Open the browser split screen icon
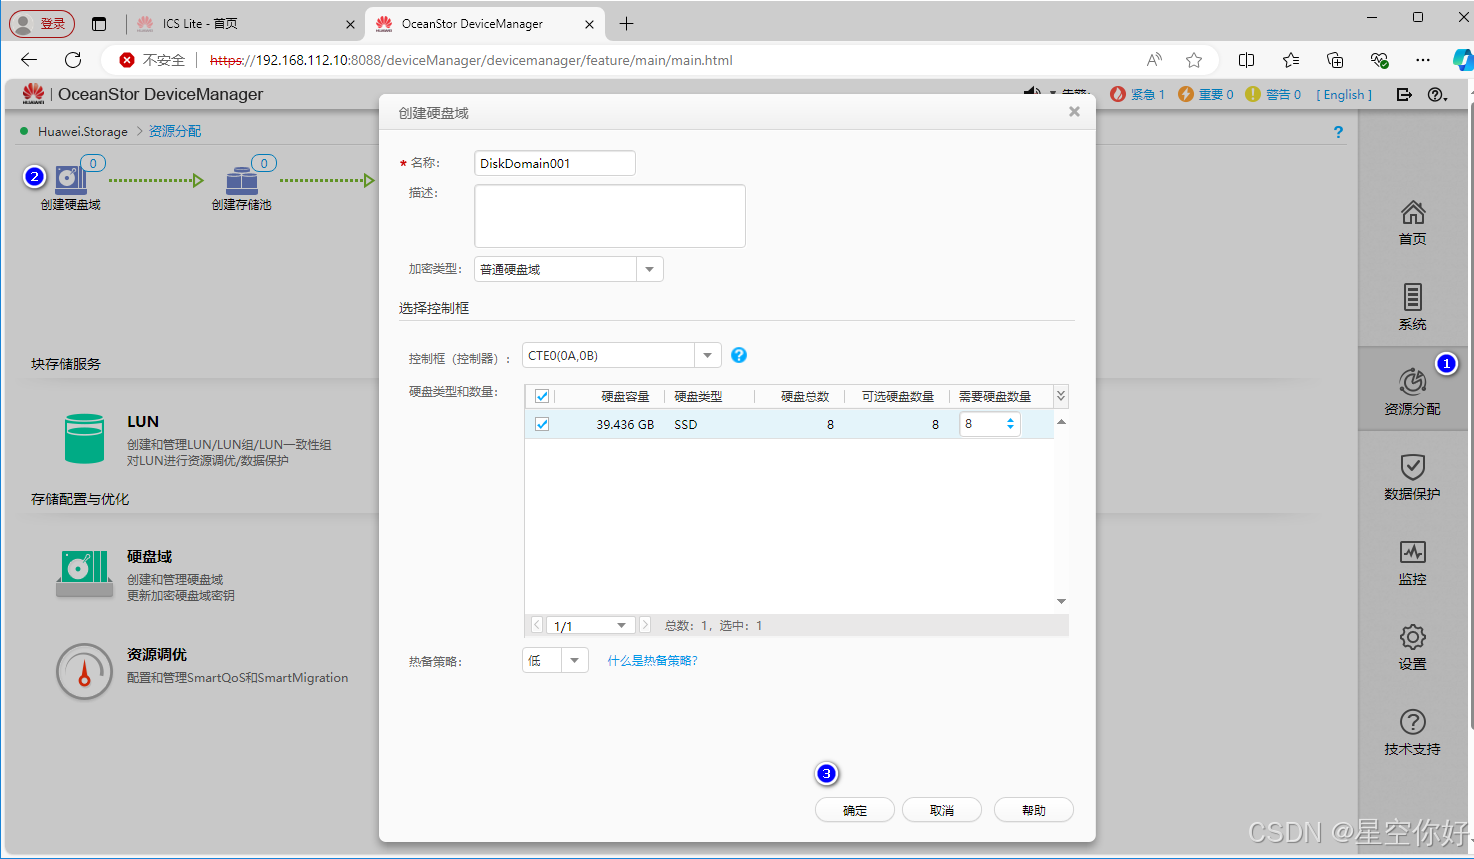Viewport: 1474px width, 859px height. coord(1246,60)
